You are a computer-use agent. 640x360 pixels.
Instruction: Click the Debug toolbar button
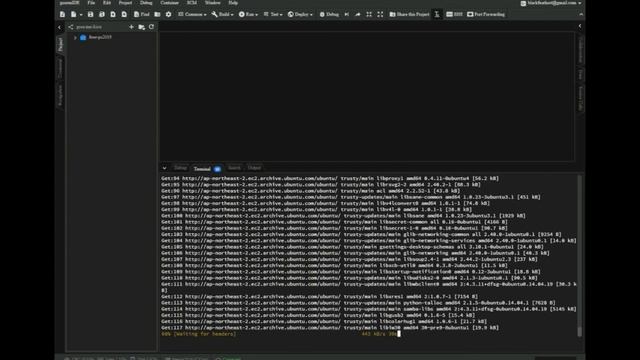coord(329,14)
